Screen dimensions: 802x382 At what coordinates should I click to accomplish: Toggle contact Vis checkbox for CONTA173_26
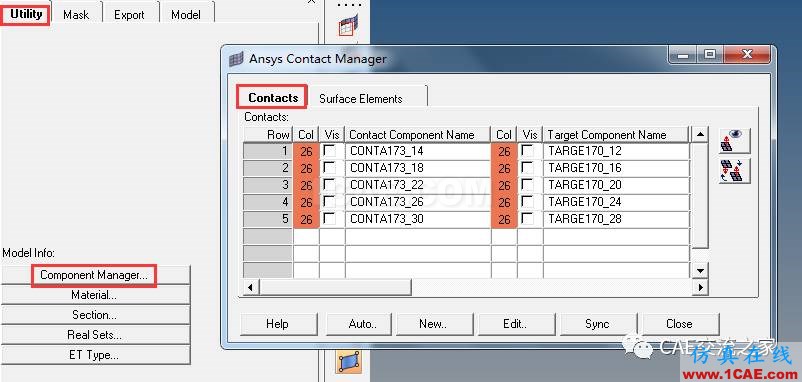click(x=330, y=201)
